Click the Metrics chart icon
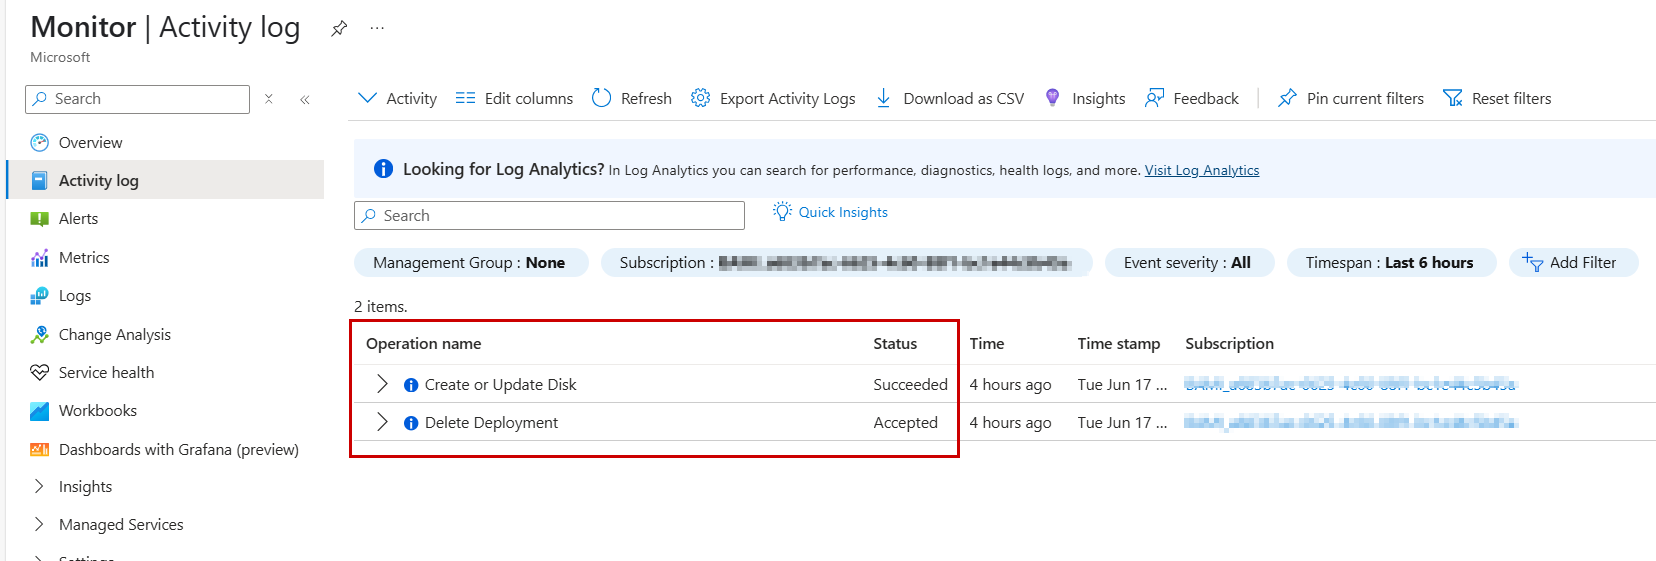The width and height of the screenshot is (1656, 561). 39,257
